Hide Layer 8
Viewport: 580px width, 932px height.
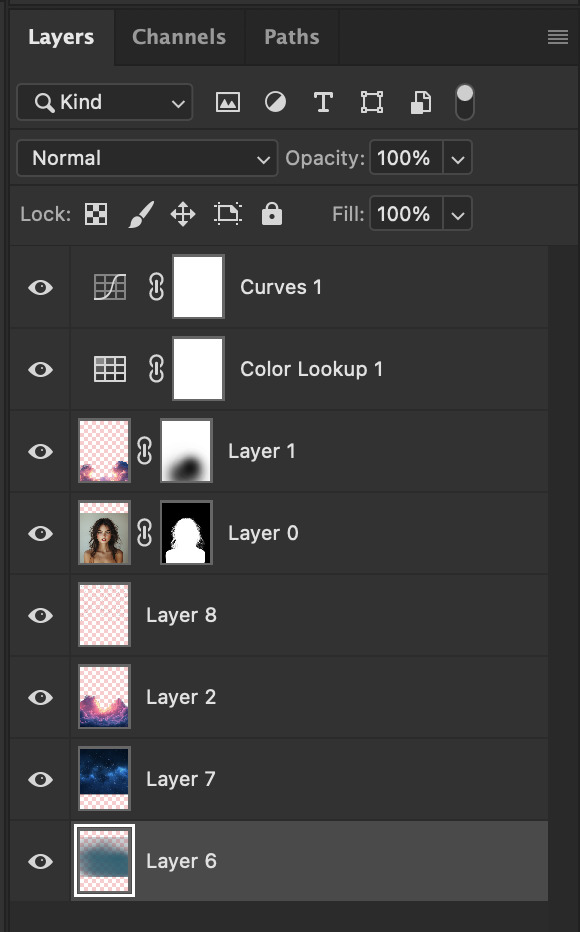pyautogui.click(x=40, y=616)
